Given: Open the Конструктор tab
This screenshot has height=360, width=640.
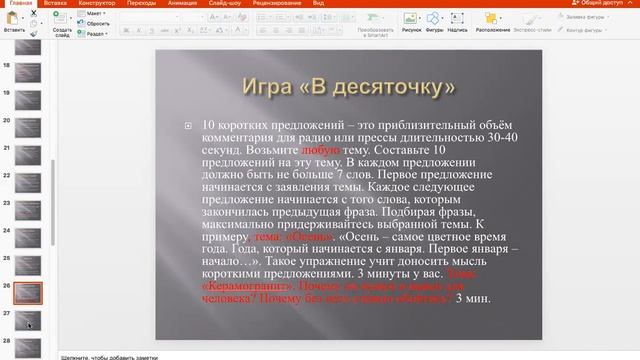Looking at the screenshot, I should [x=97, y=3].
